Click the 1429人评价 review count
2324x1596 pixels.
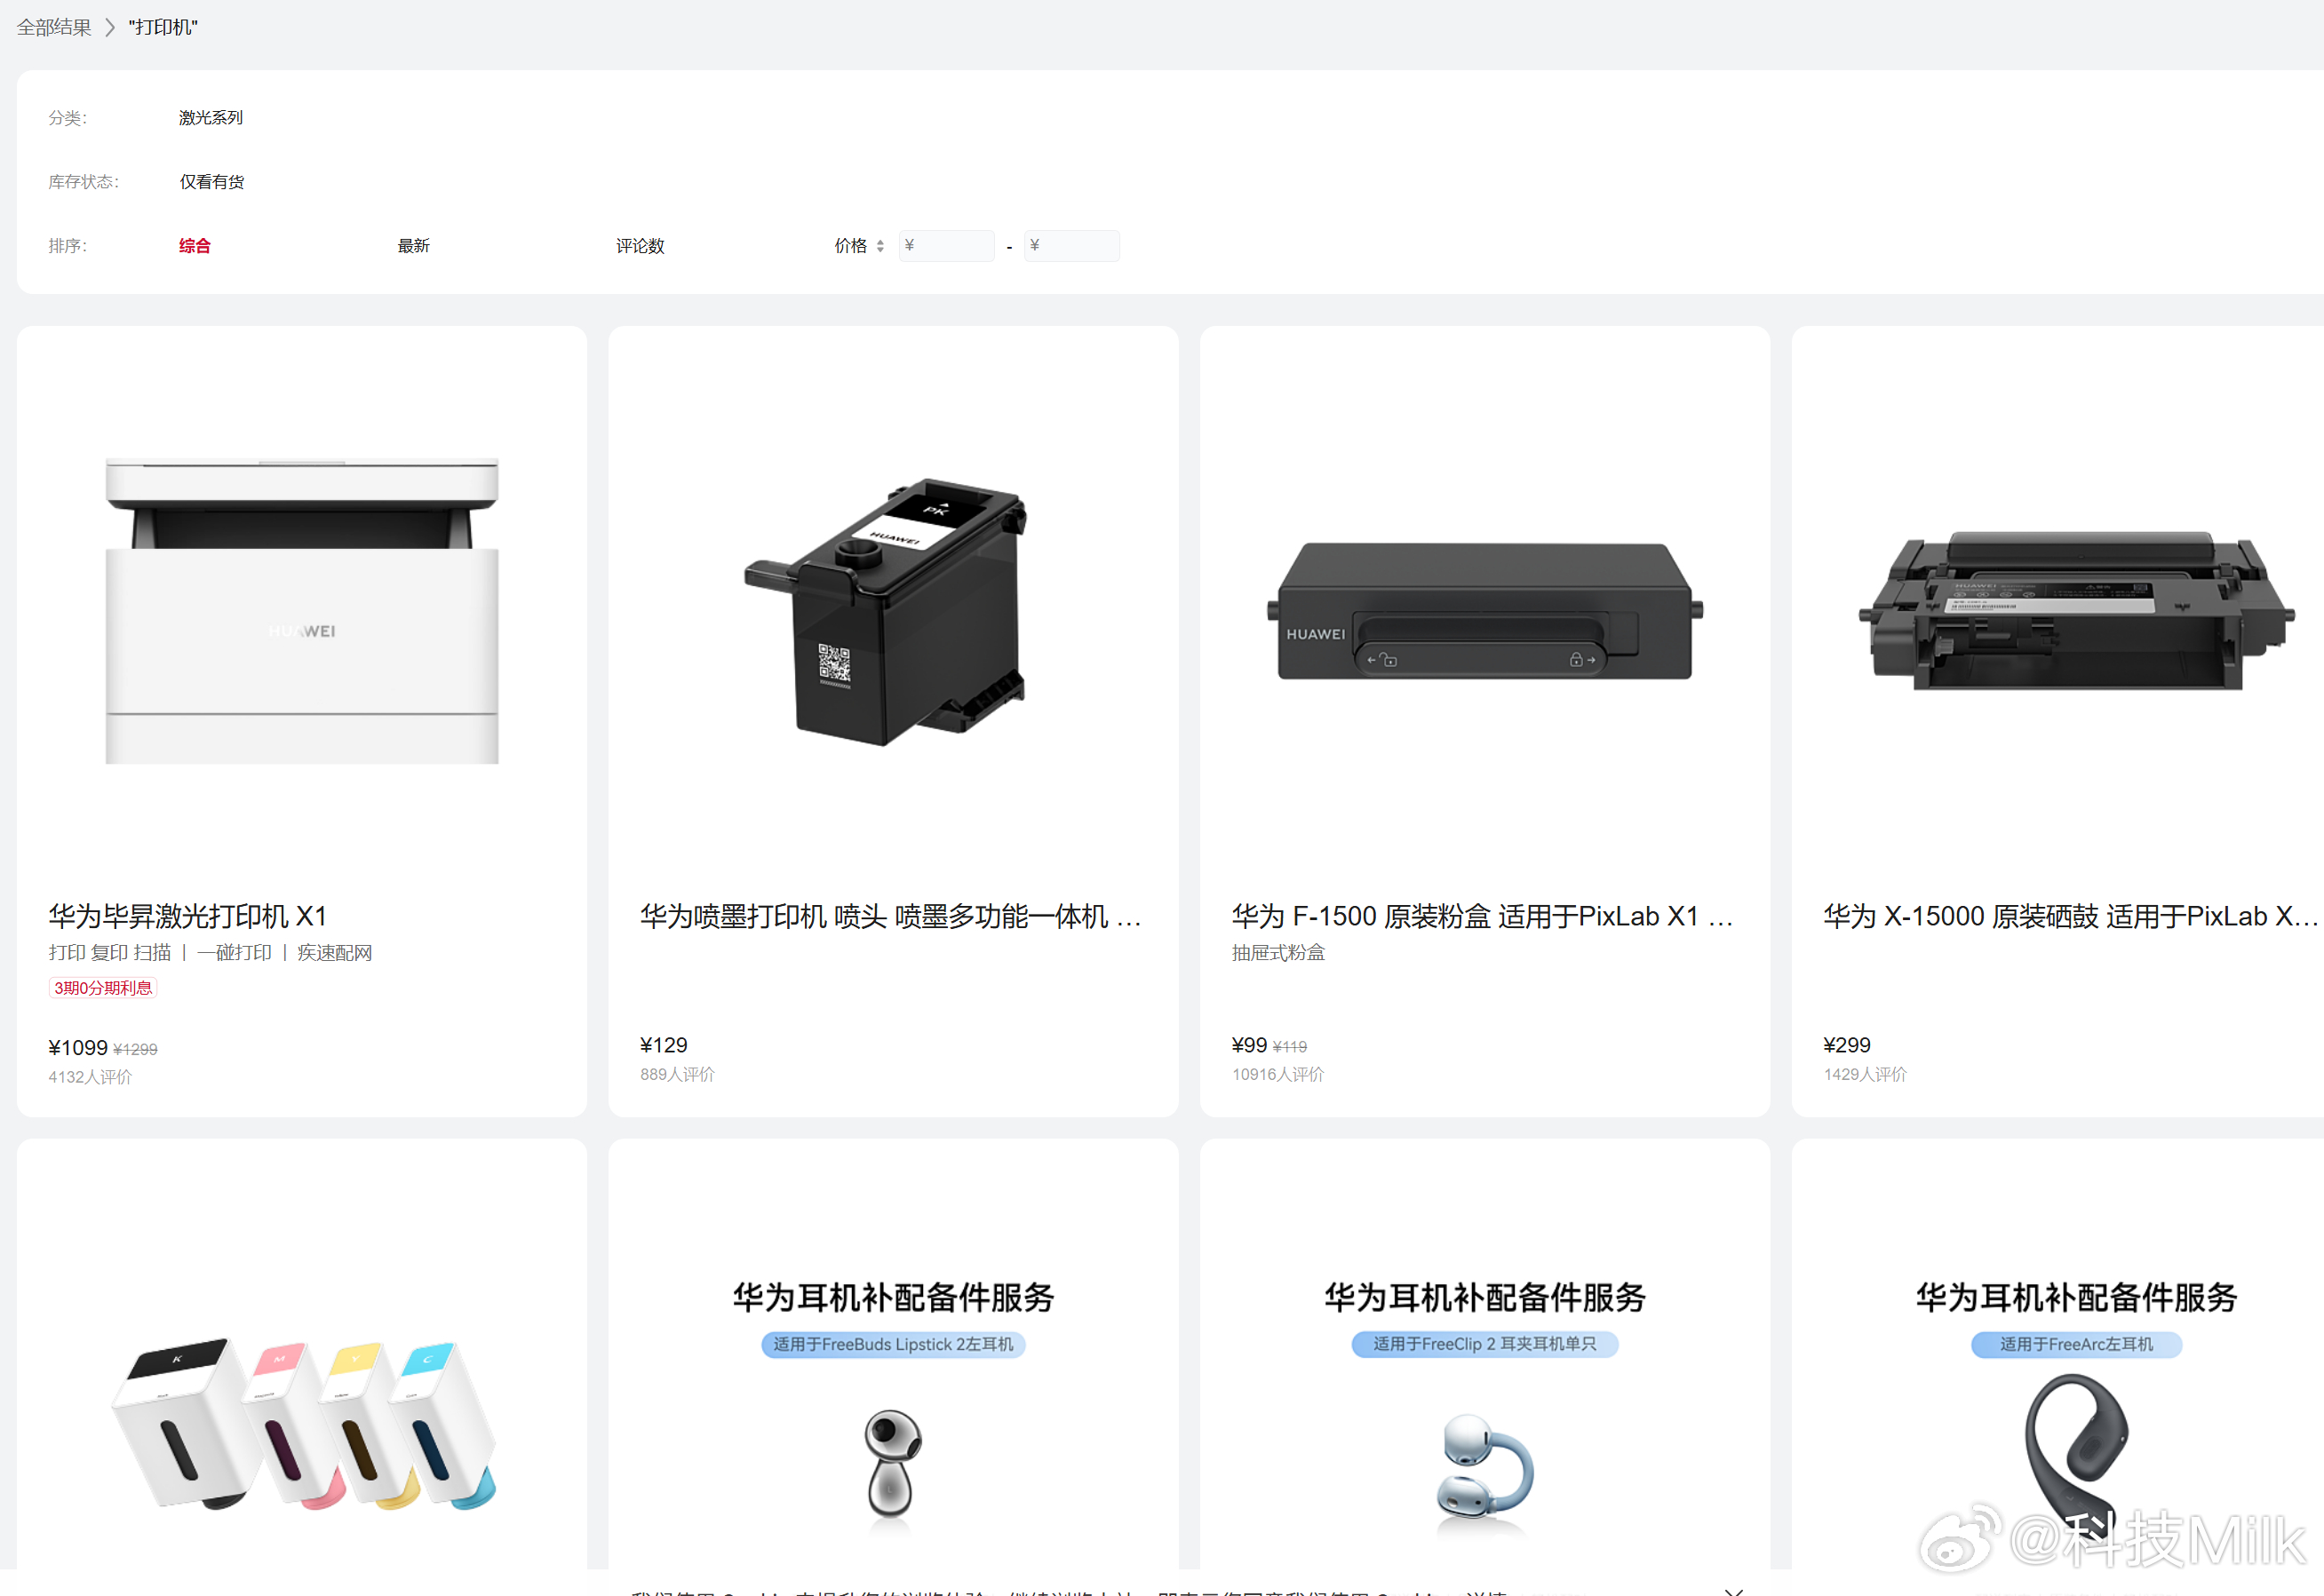[x=1866, y=1074]
